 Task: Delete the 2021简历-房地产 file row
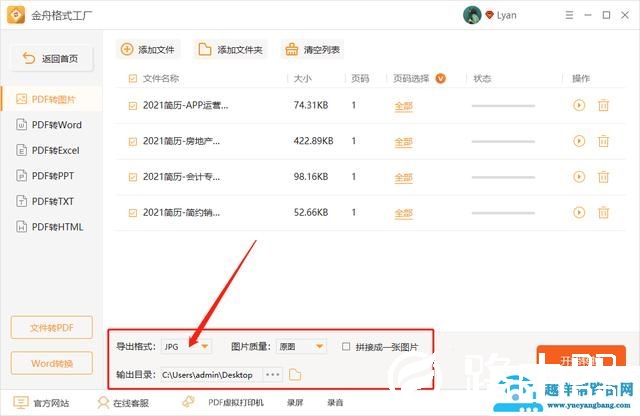tap(603, 141)
